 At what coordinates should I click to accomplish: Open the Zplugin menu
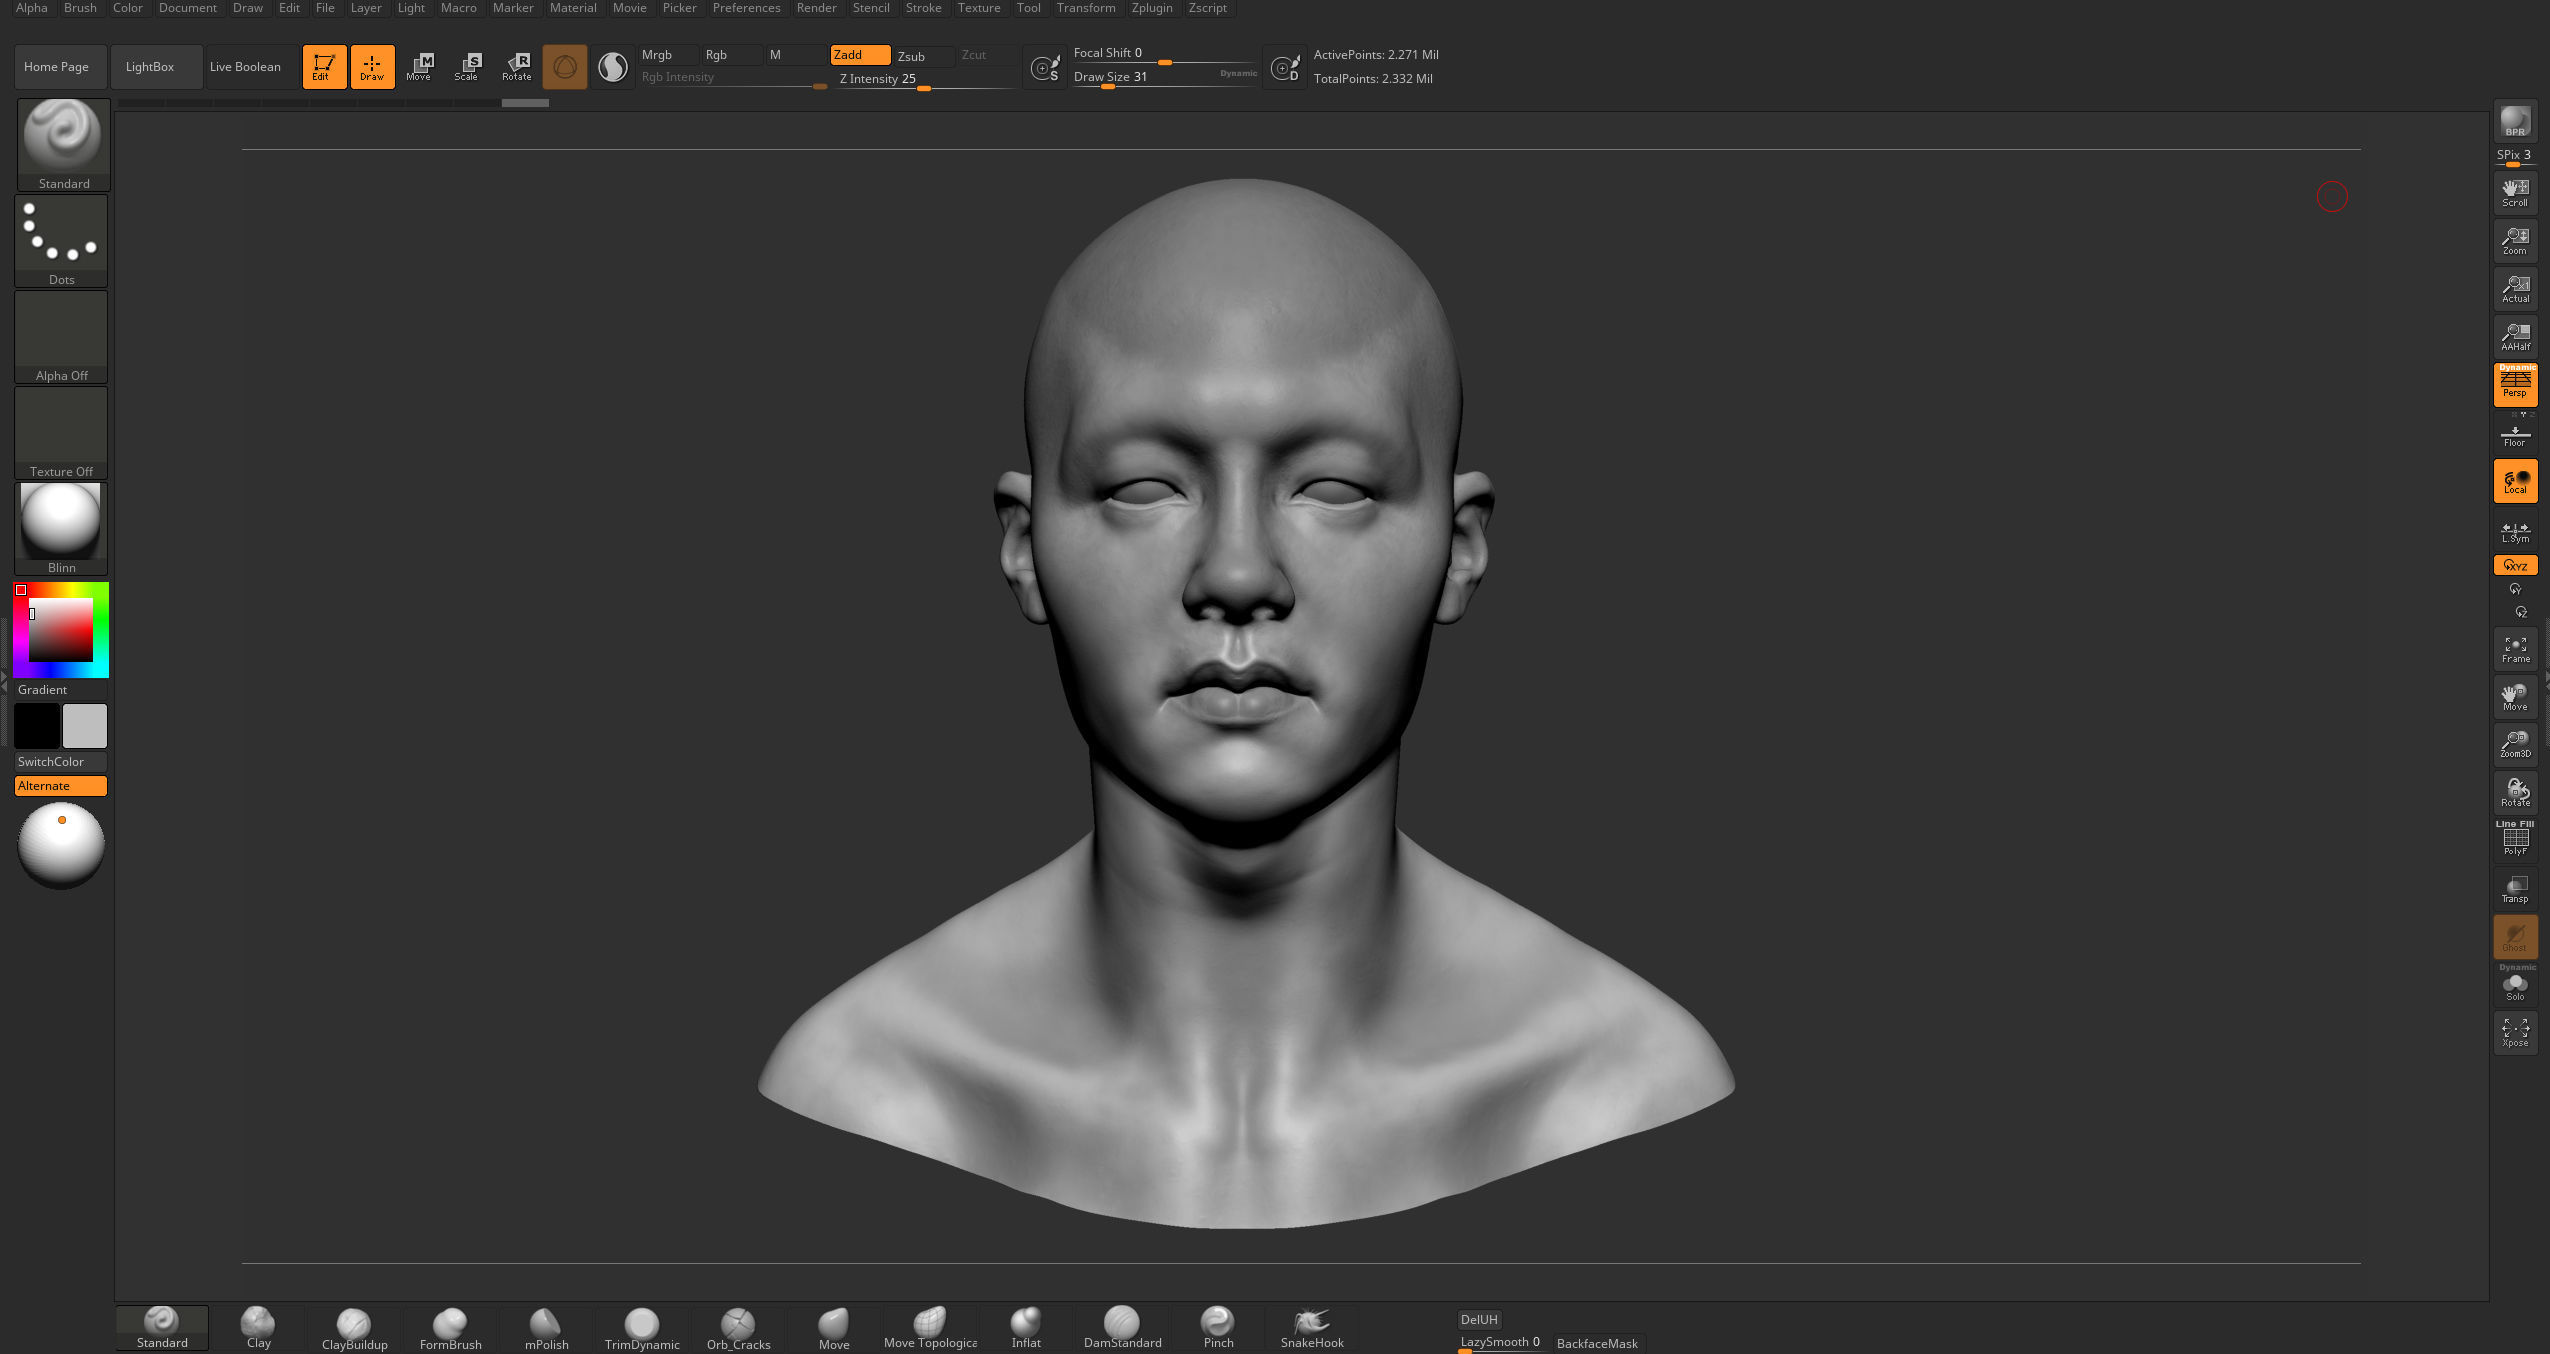1152,8
